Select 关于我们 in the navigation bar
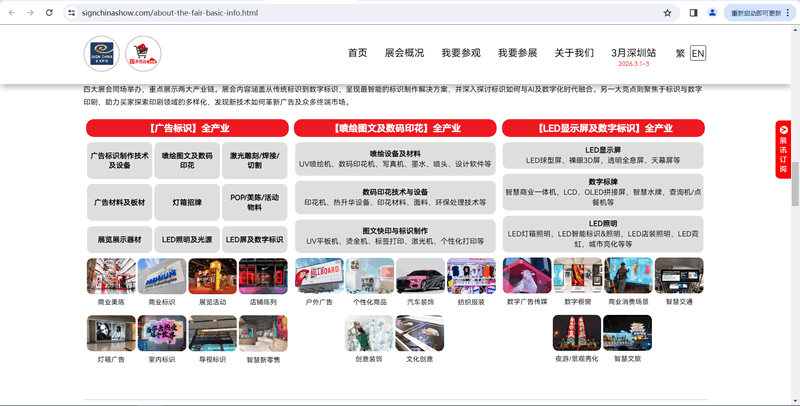Viewport: 800px width, 406px height. [x=574, y=53]
